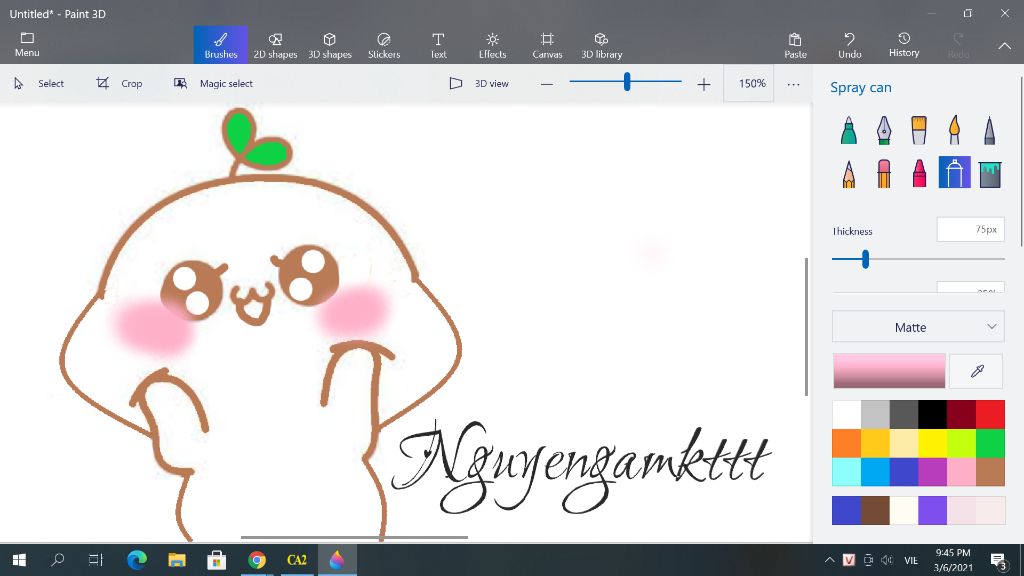Select the Watercolor brush
Screen dimensions: 1024x576
(x=954, y=130)
